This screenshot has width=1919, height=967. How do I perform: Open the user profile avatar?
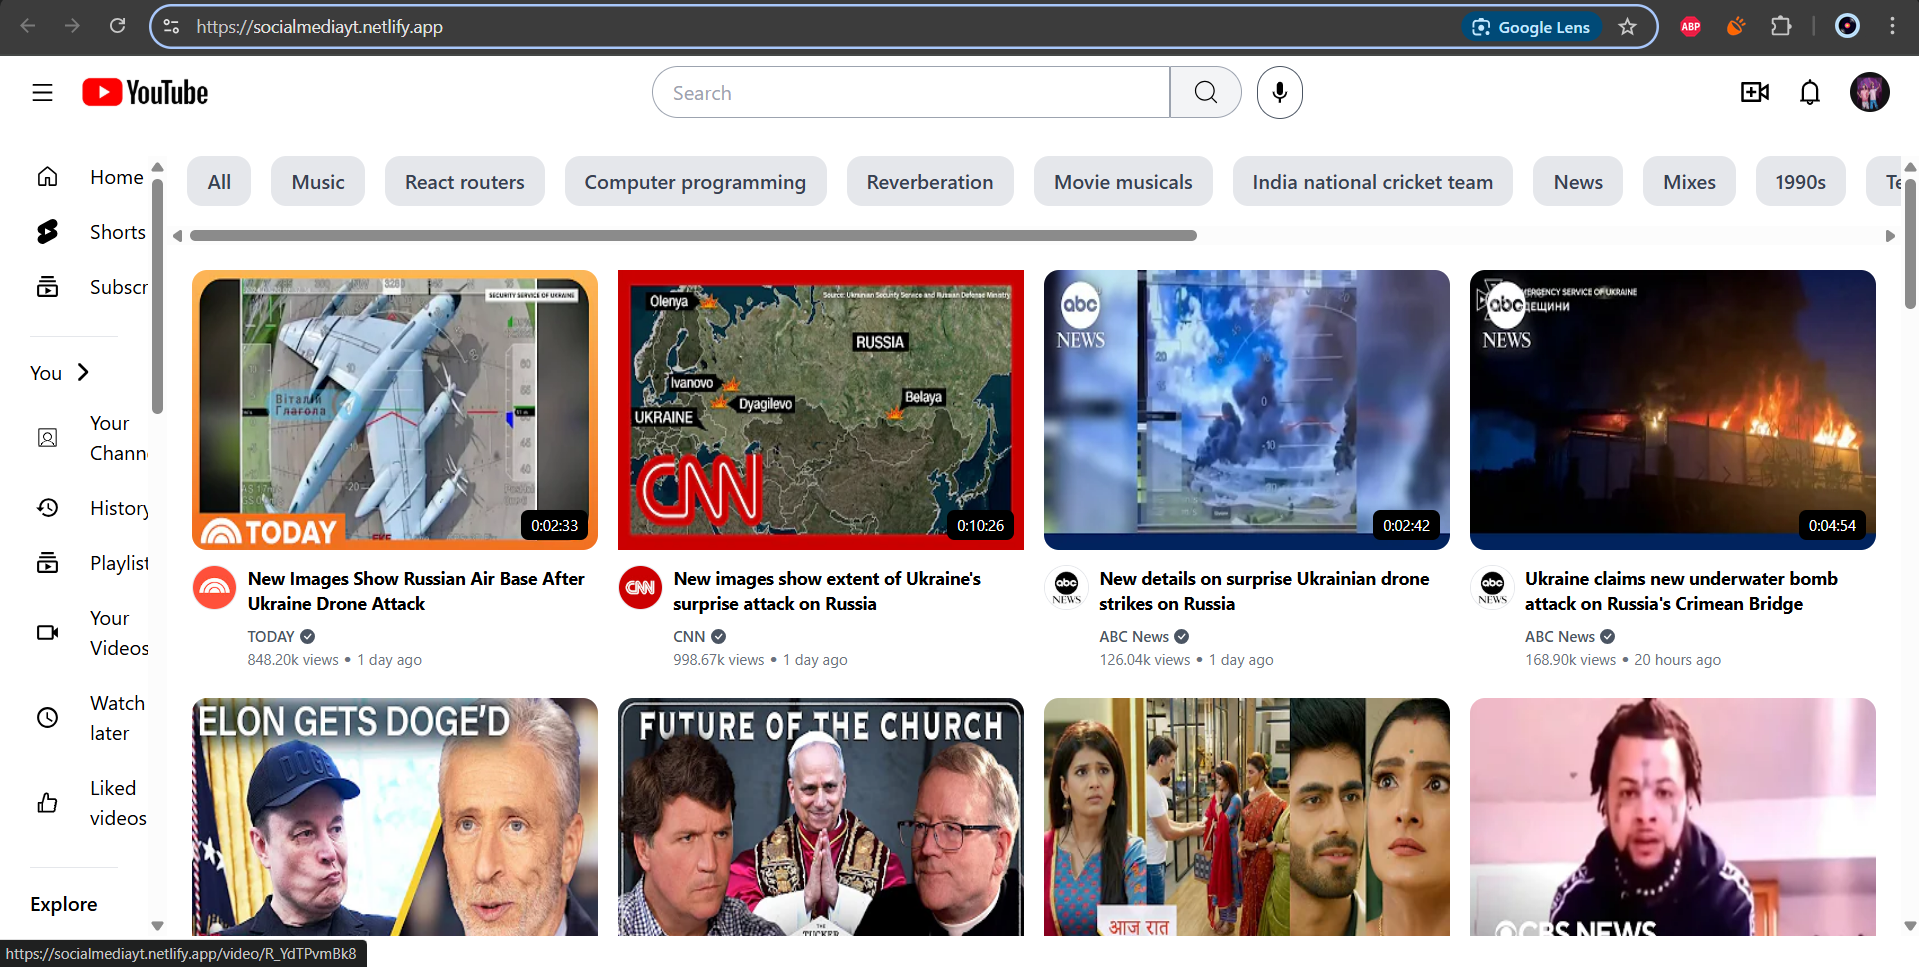(1868, 93)
